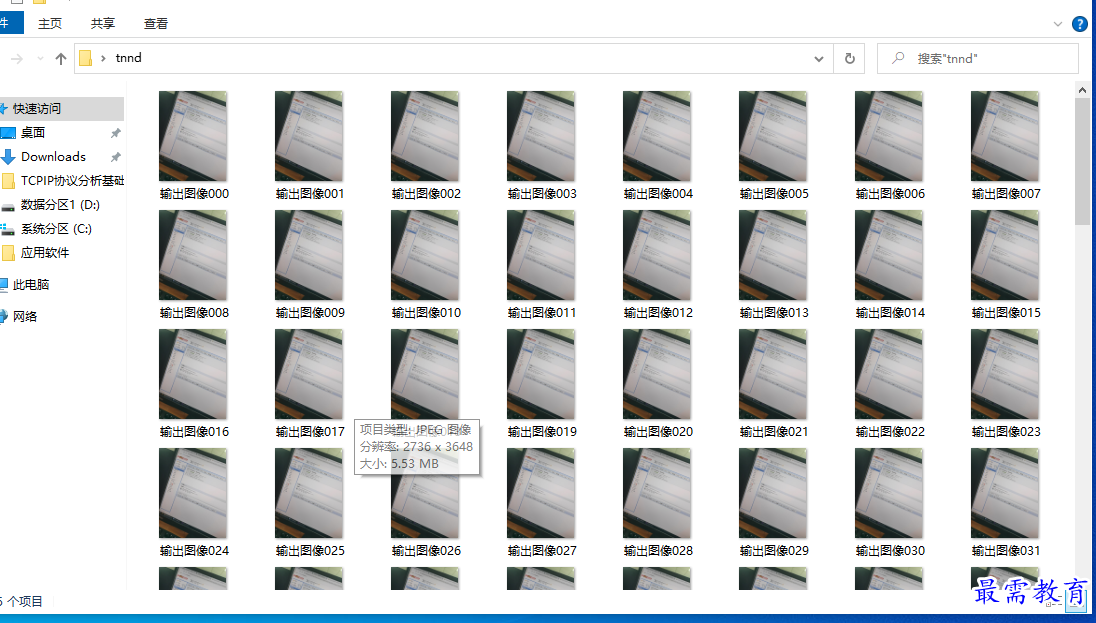The height and width of the screenshot is (623, 1096).
Task: Select 此电脑 in navigation pane
Action: [x=31, y=285]
